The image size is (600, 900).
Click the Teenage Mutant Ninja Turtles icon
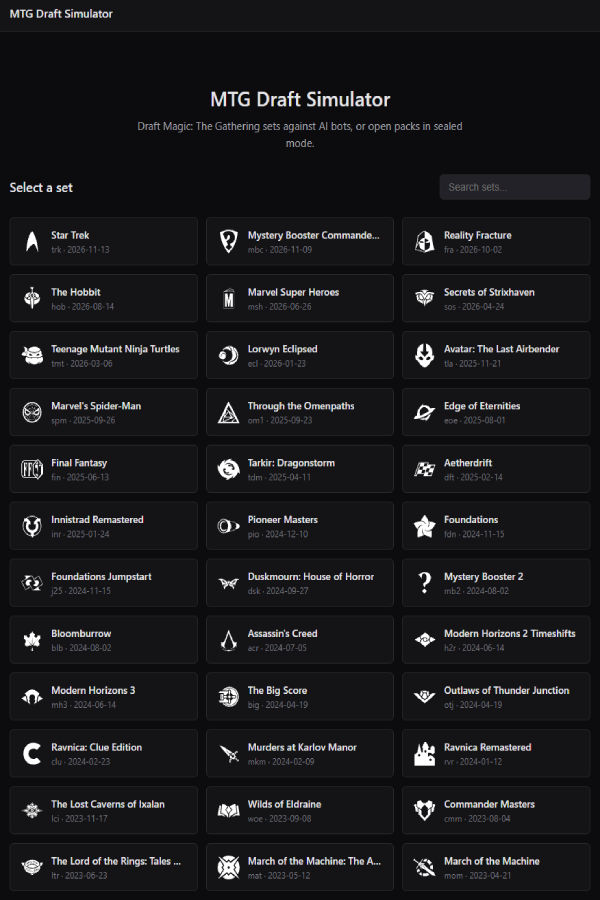(x=32, y=355)
